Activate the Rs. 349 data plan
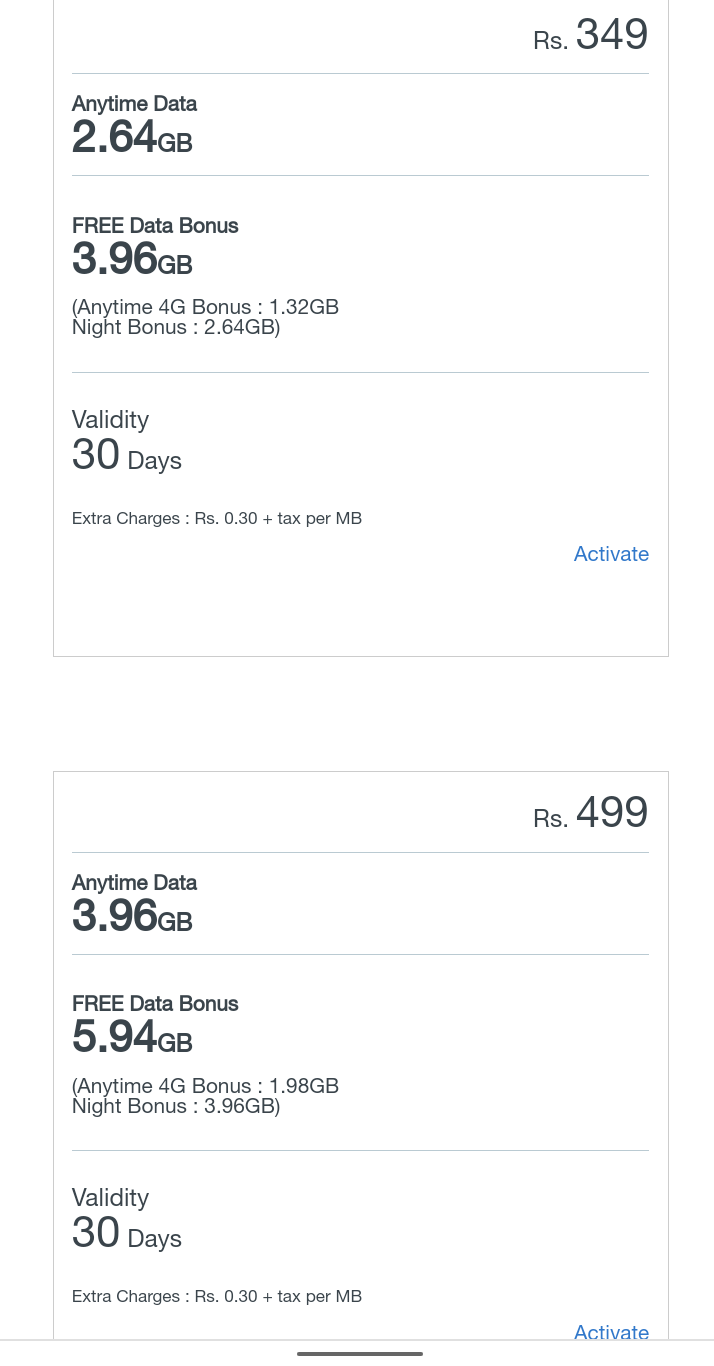714x1366 pixels. click(x=611, y=554)
